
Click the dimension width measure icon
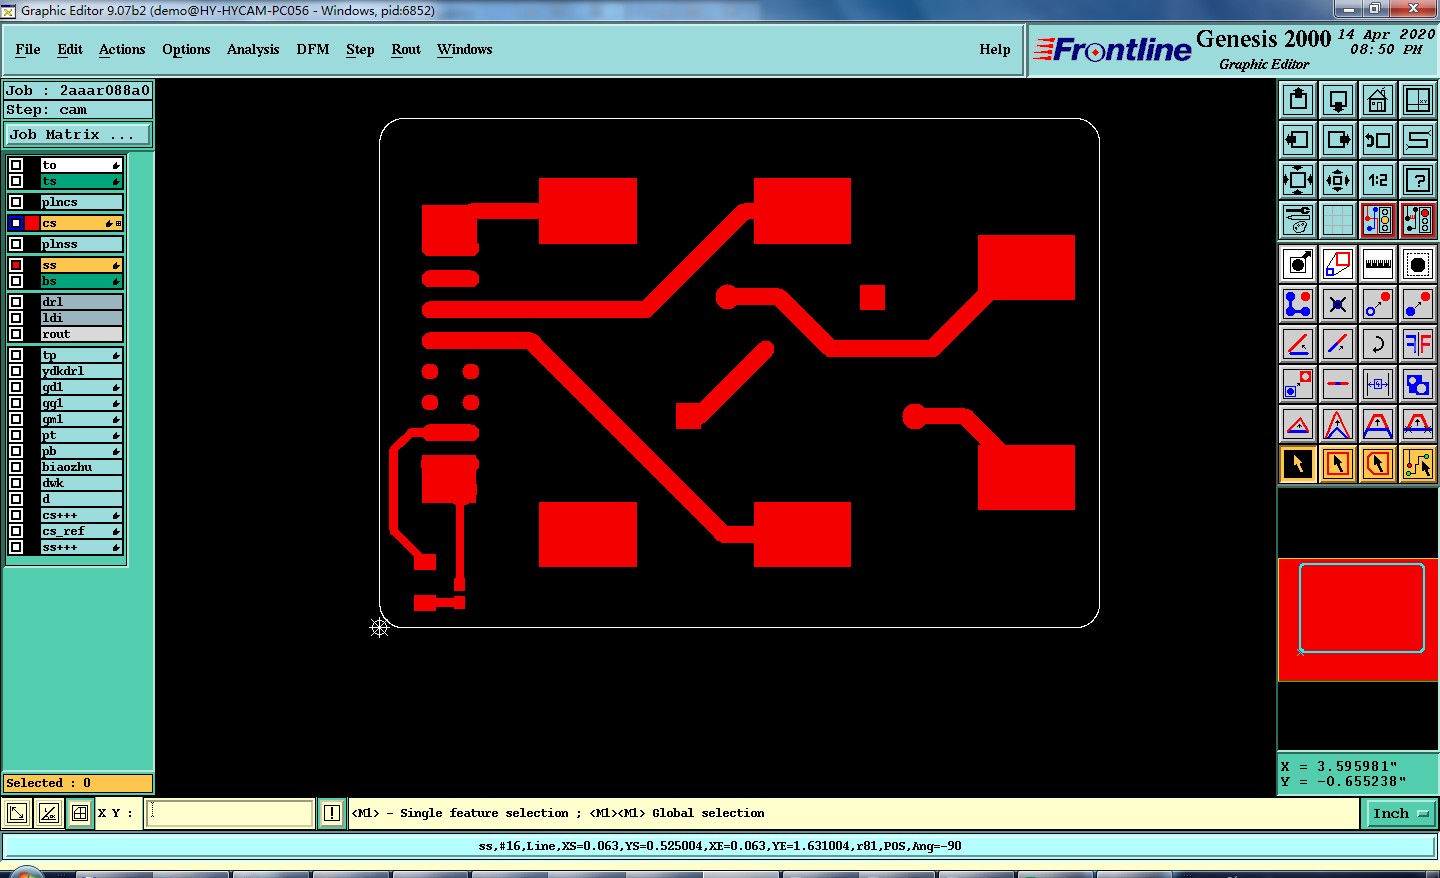coord(1378,384)
